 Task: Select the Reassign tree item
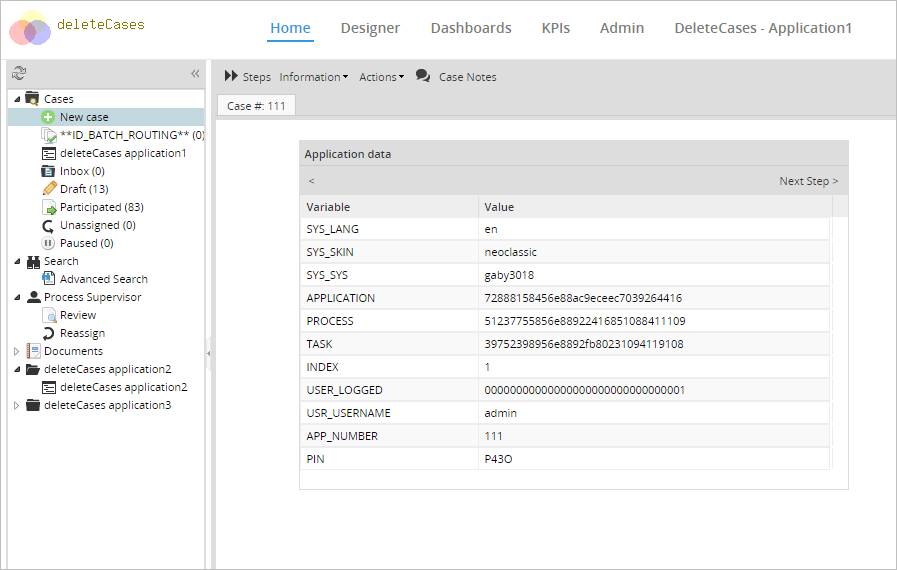[82, 333]
